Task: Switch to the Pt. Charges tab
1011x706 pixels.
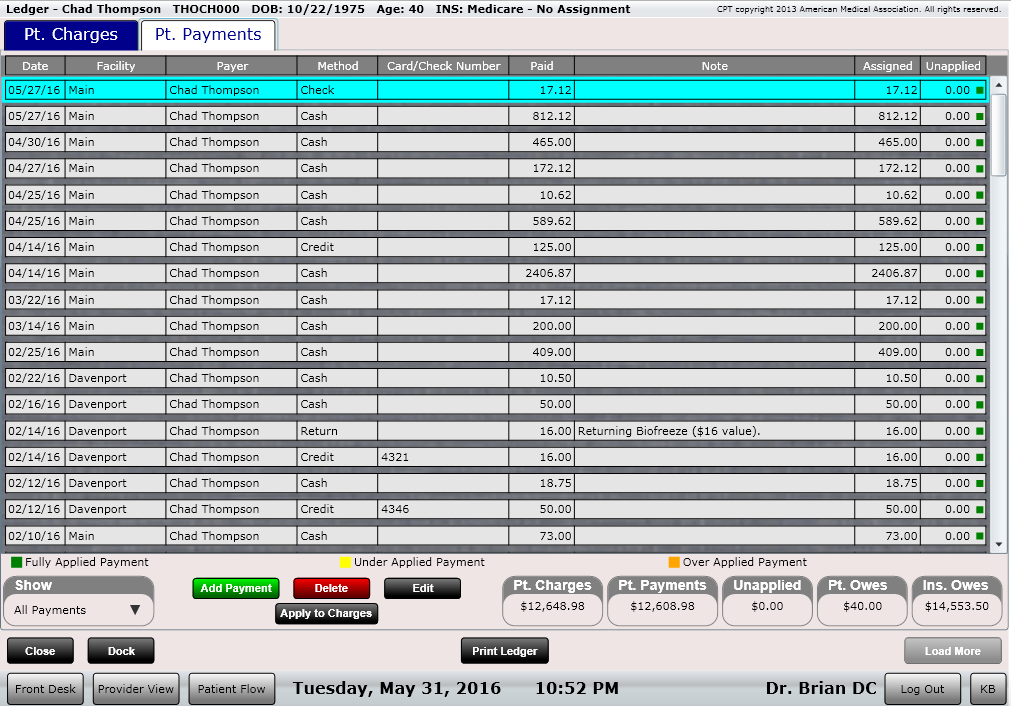Action: click(x=70, y=33)
